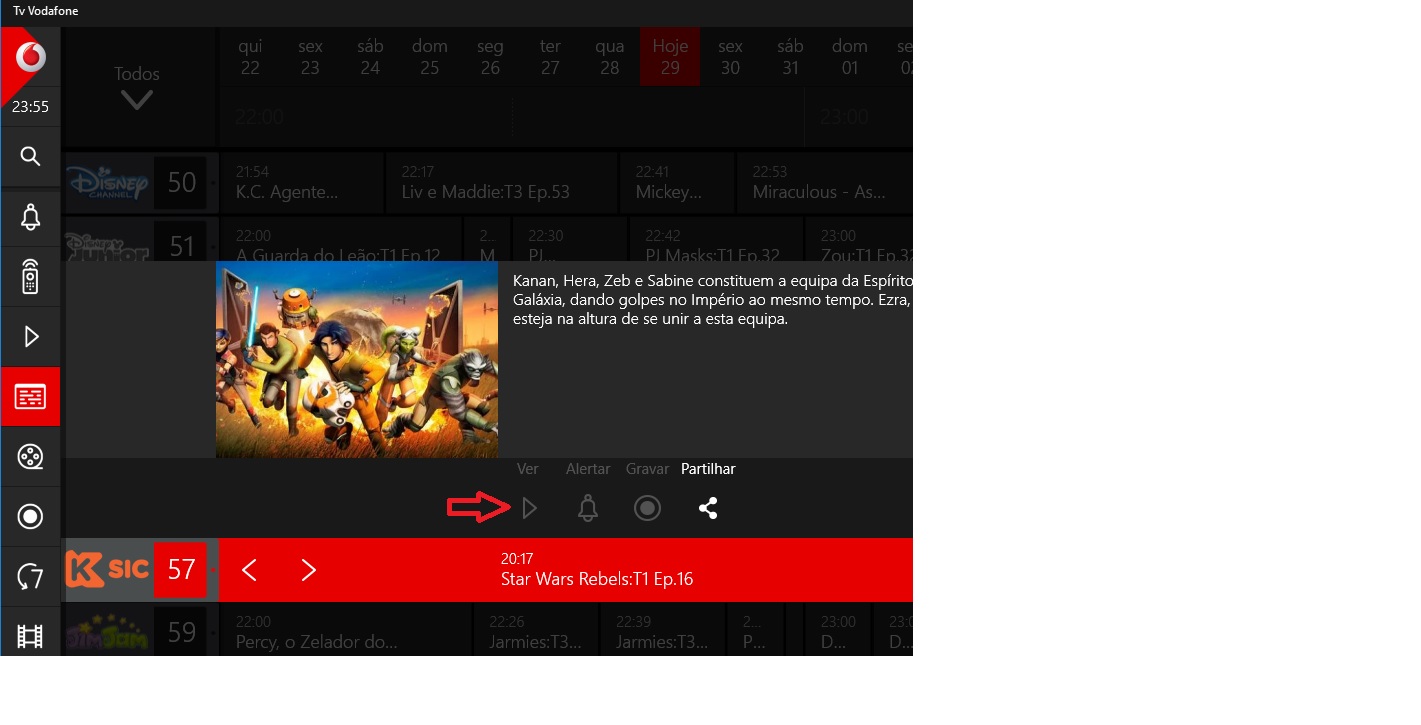The image size is (1421, 725).
Task: Select the TV guide icon in sidebar
Action: click(x=31, y=397)
